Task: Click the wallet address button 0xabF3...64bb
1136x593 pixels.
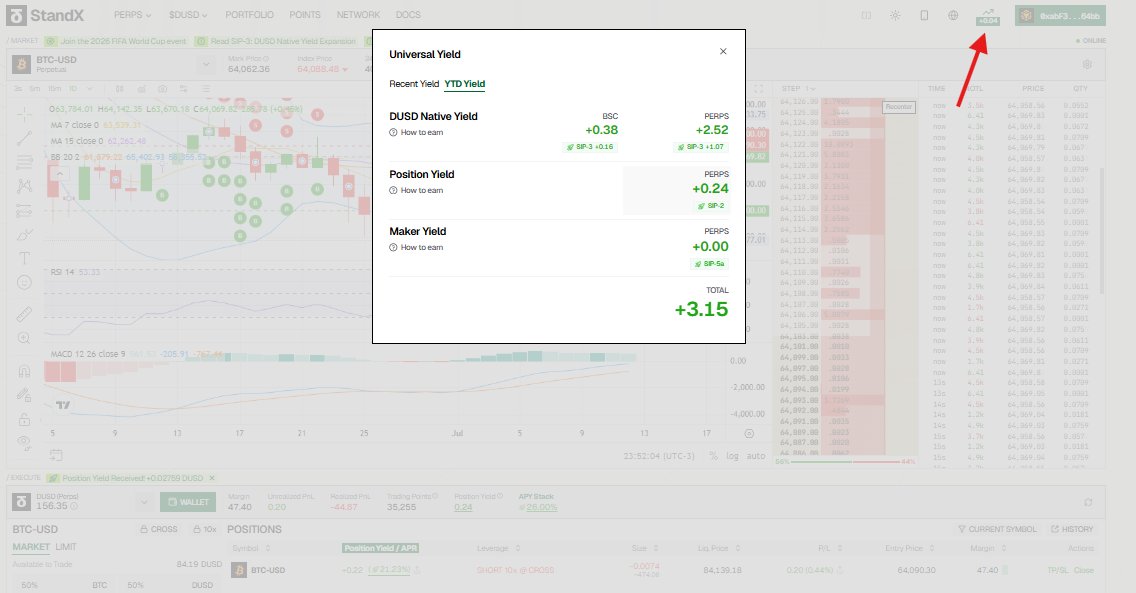Action: [x=1060, y=15]
